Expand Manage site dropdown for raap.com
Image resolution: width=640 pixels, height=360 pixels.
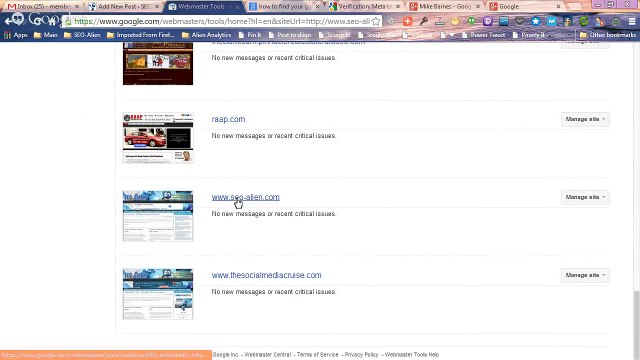tap(585, 119)
